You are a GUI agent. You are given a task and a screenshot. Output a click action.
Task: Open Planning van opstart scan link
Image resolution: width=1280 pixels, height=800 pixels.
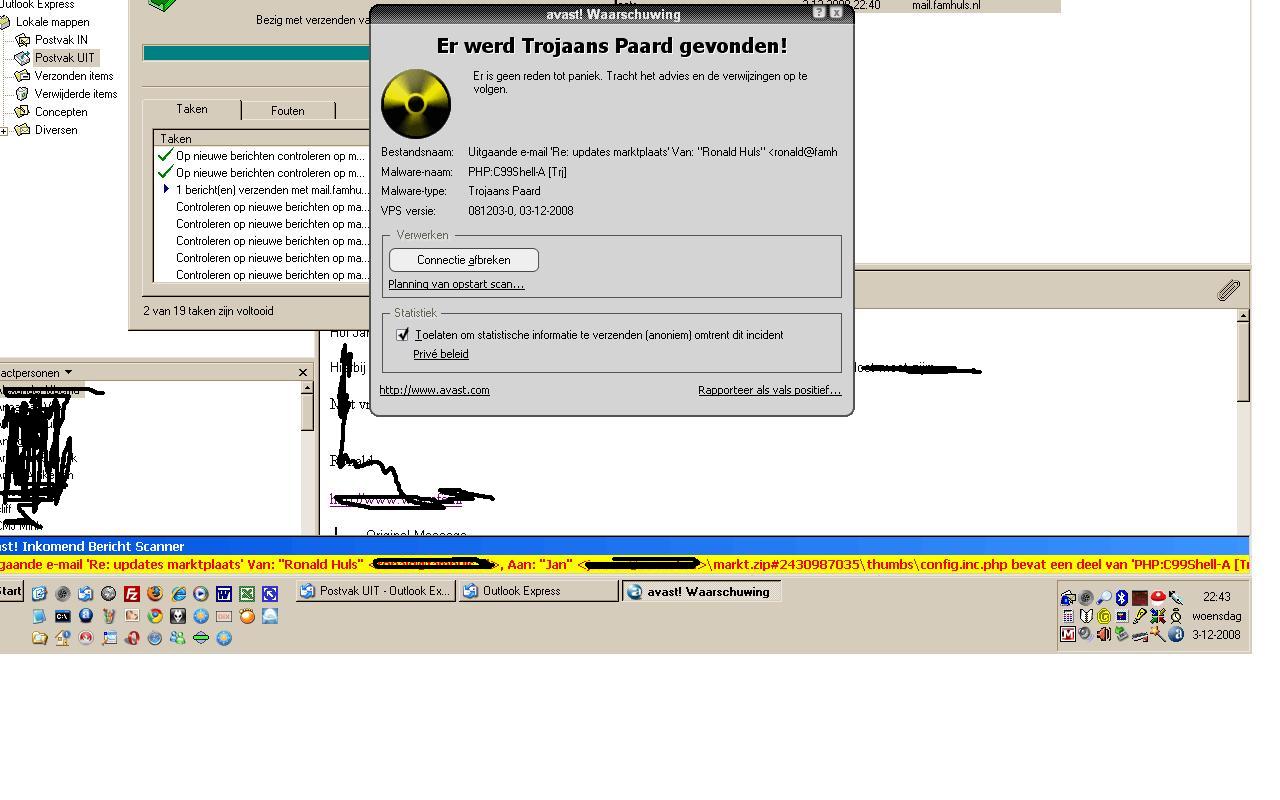pyautogui.click(x=456, y=284)
